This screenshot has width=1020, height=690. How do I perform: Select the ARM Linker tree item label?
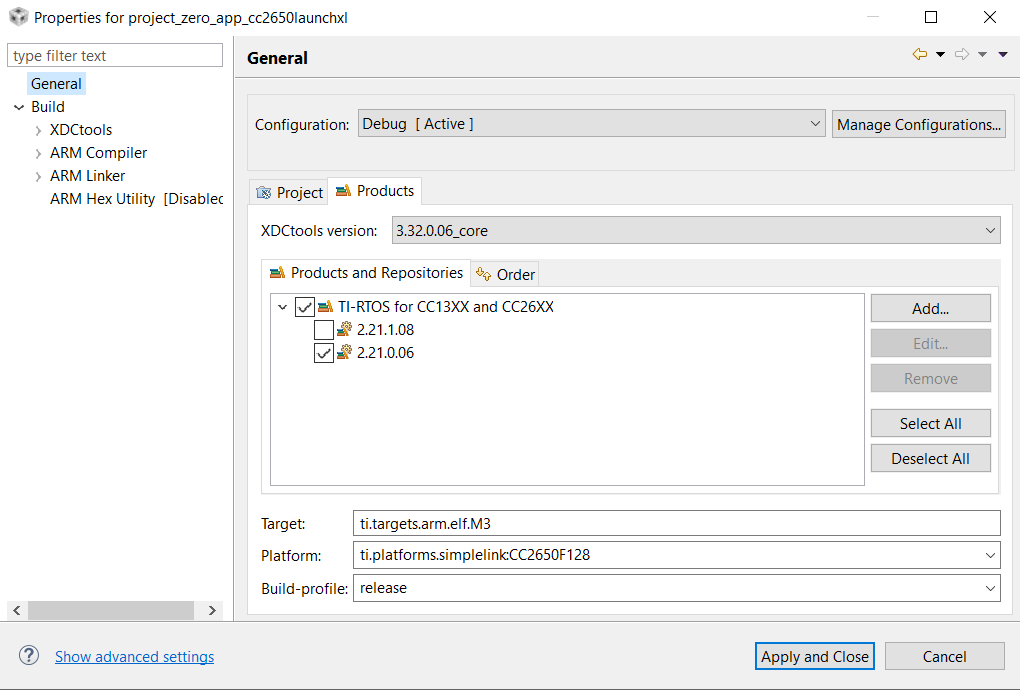(87, 176)
